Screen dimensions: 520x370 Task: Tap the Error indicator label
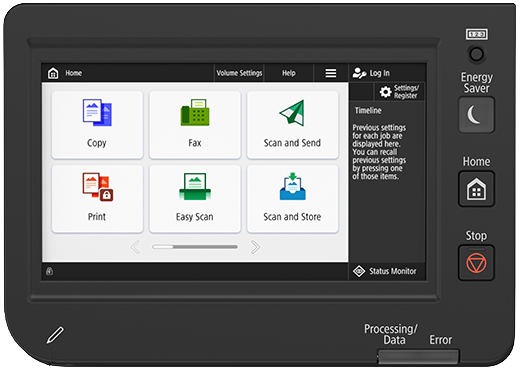440,340
